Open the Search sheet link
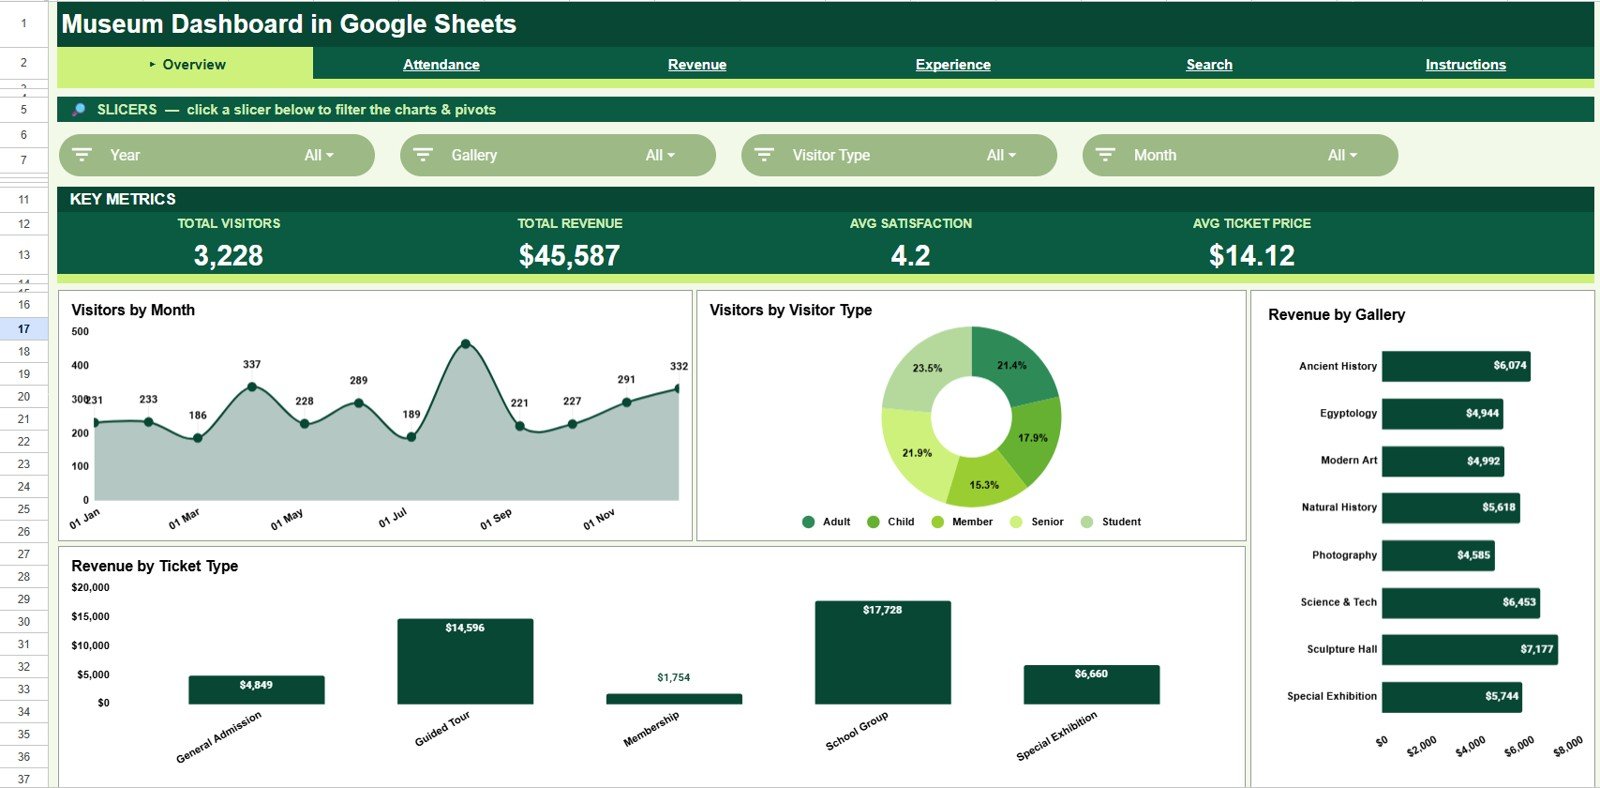Image resolution: width=1600 pixels, height=788 pixels. (x=1209, y=64)
